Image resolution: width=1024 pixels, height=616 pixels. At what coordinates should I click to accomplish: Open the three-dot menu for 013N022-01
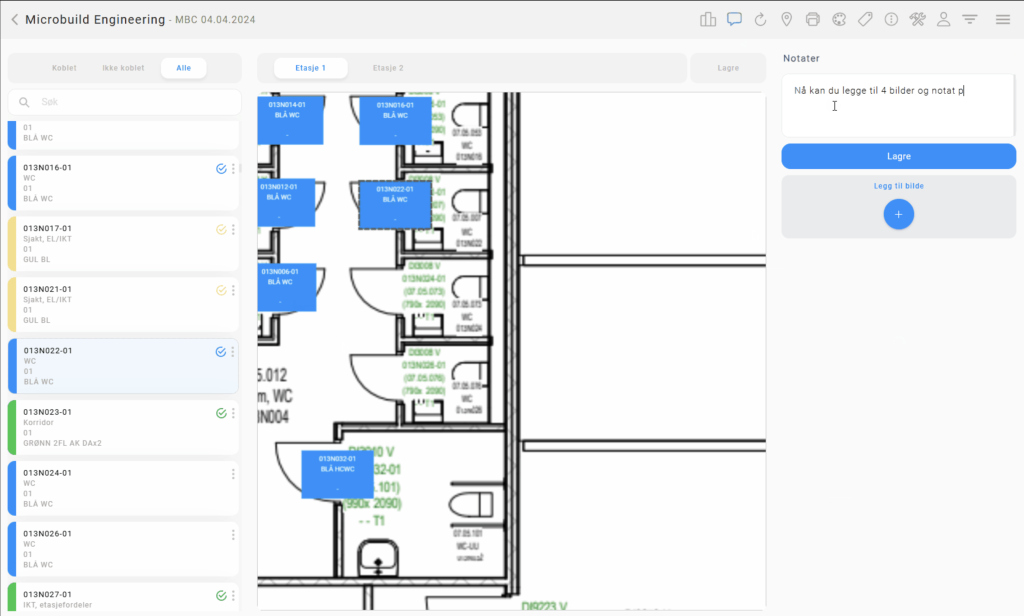(232, 352)
